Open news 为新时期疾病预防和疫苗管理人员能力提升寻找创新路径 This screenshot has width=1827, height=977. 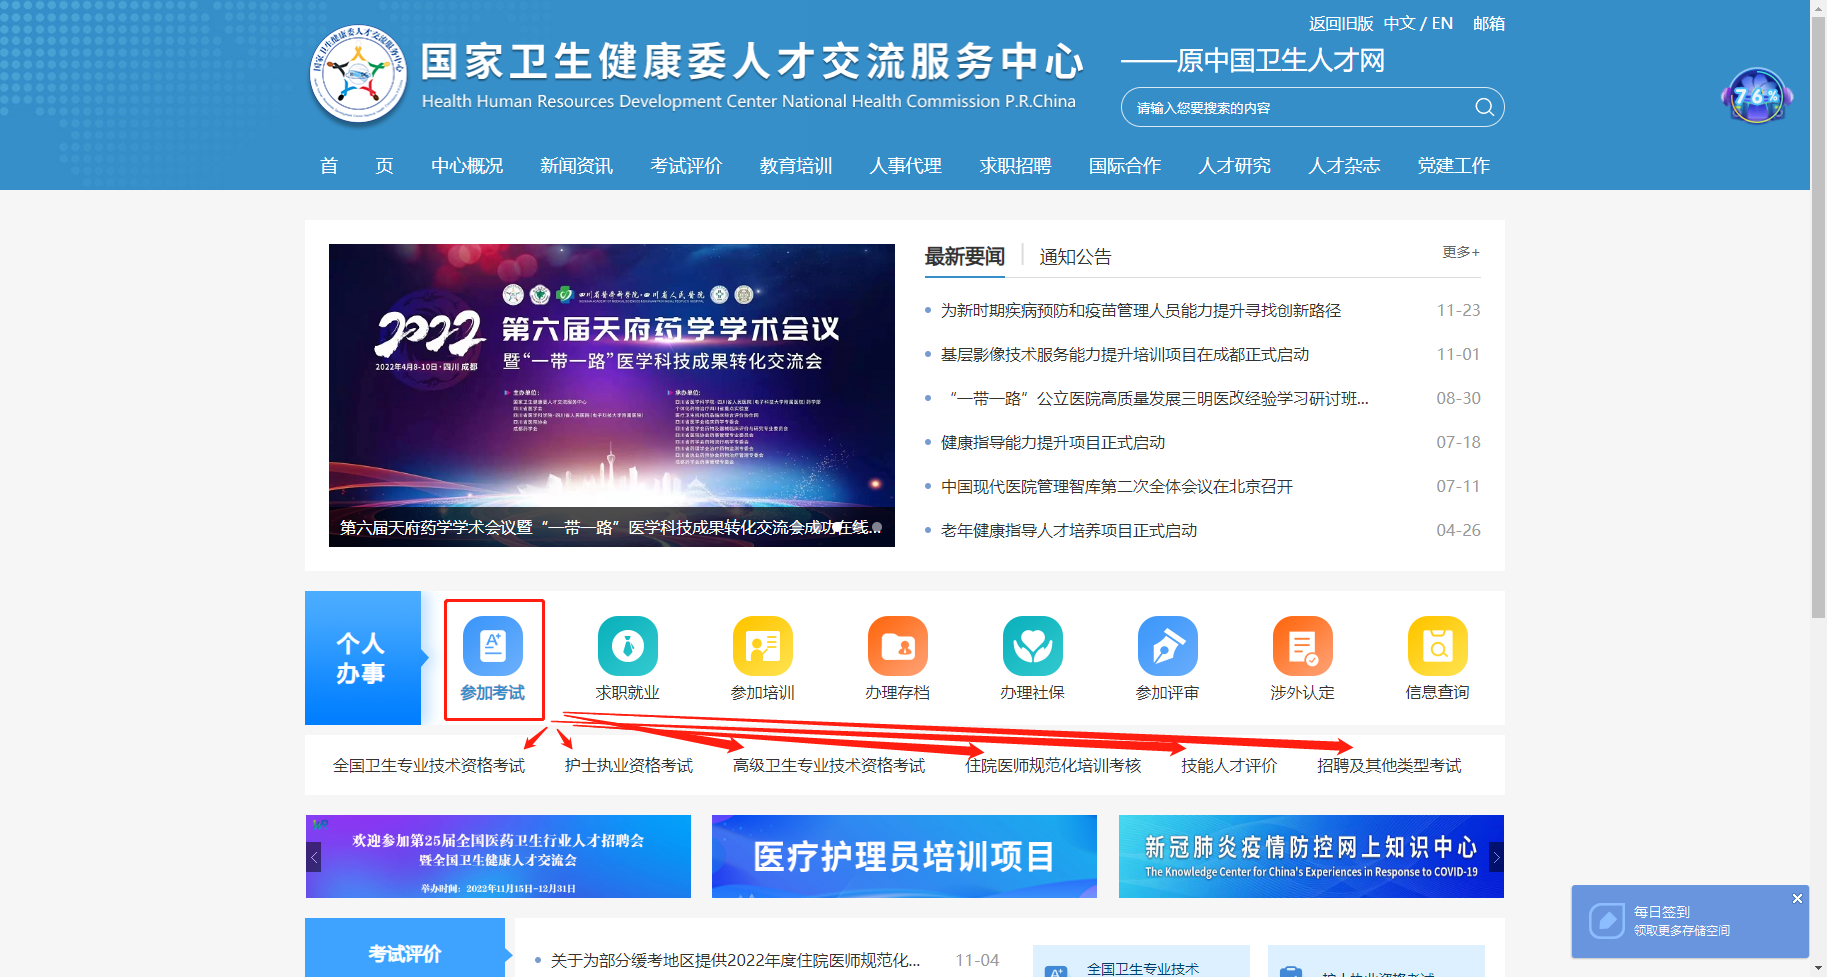(1141, 311)
